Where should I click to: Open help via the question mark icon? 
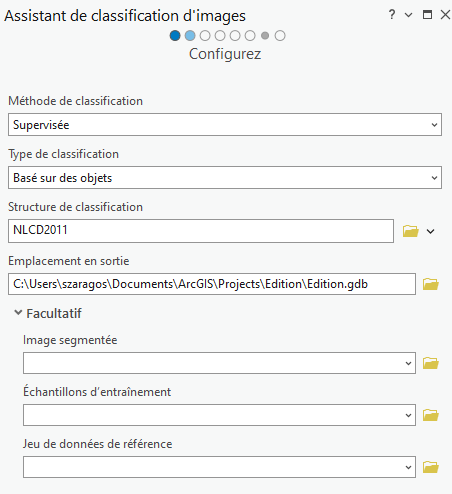(392, 15)
